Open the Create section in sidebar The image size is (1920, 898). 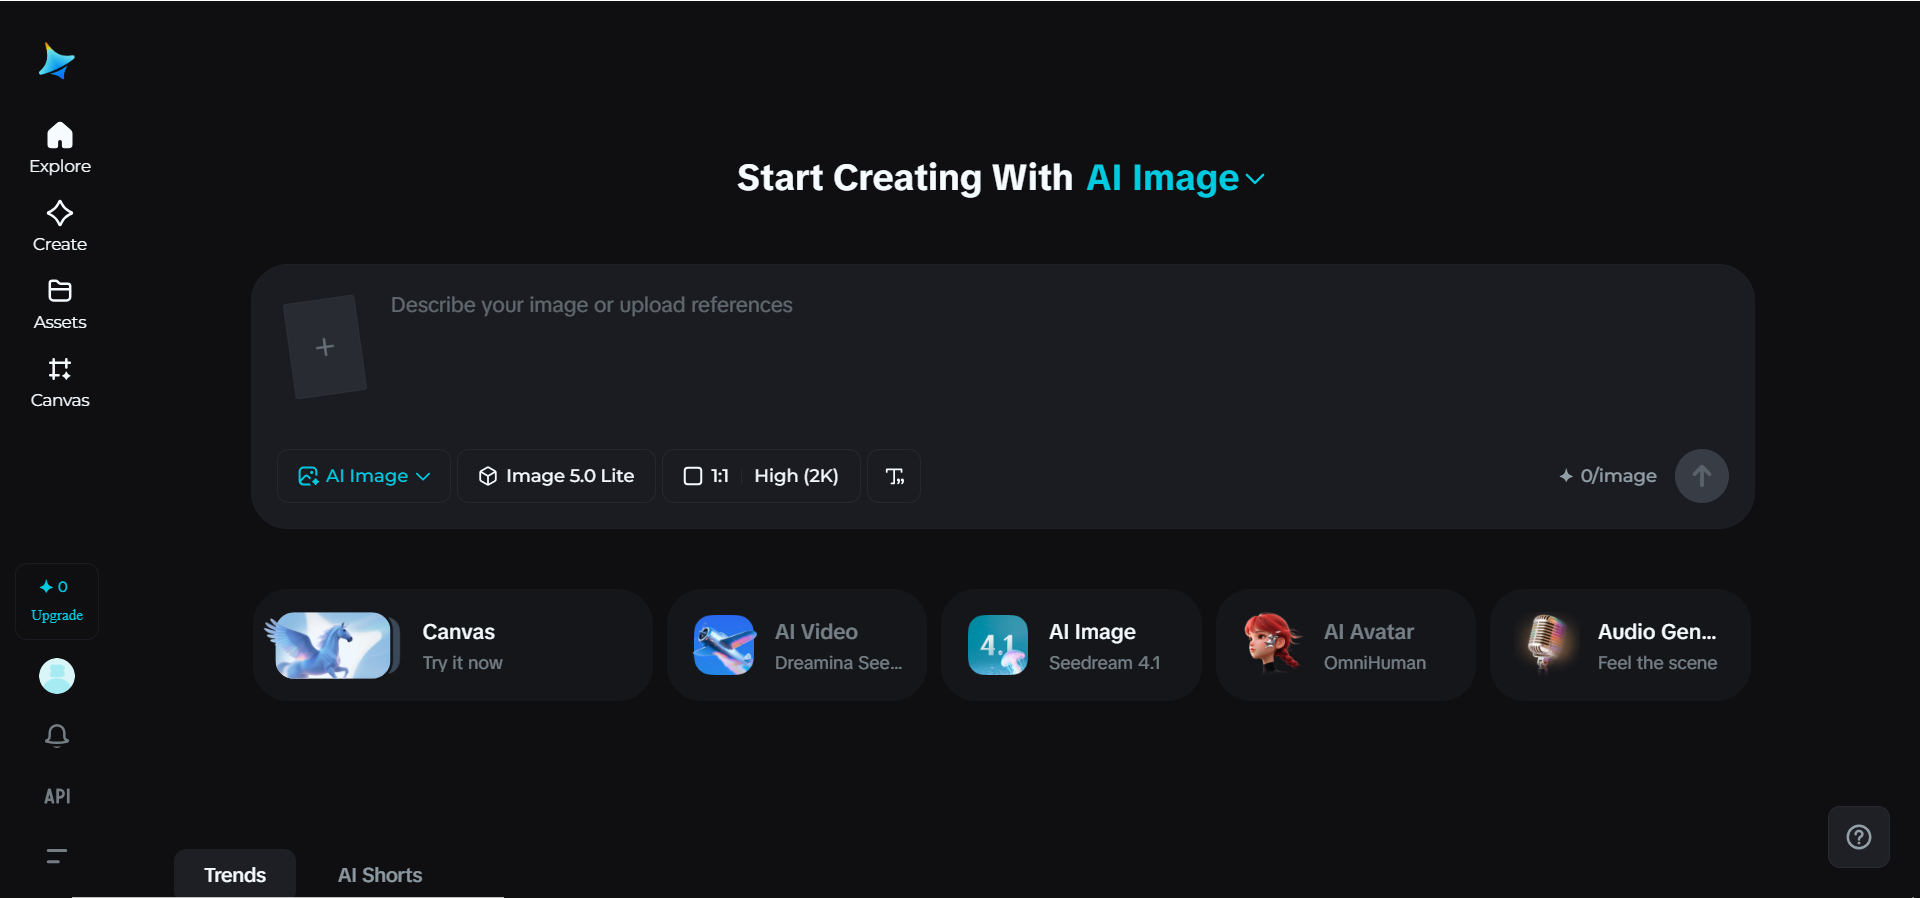[x=60, y=226]
